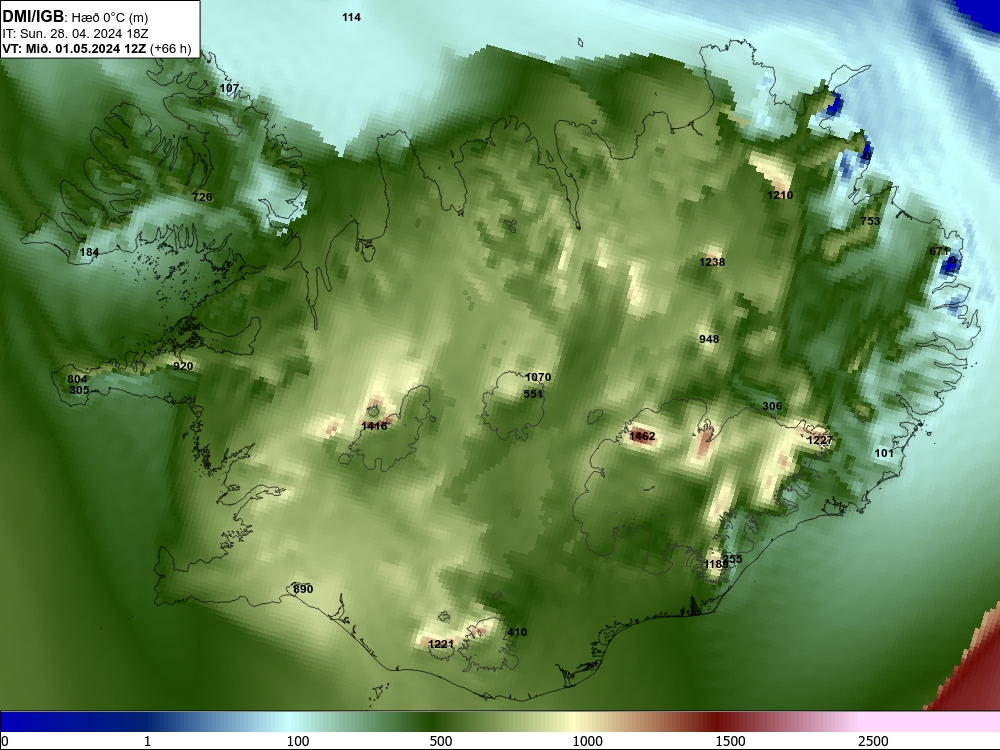The width and height of the screenshot is (1000, 750).
Task: Click the 2500 tick label on the legend
Action: point(873,741)
